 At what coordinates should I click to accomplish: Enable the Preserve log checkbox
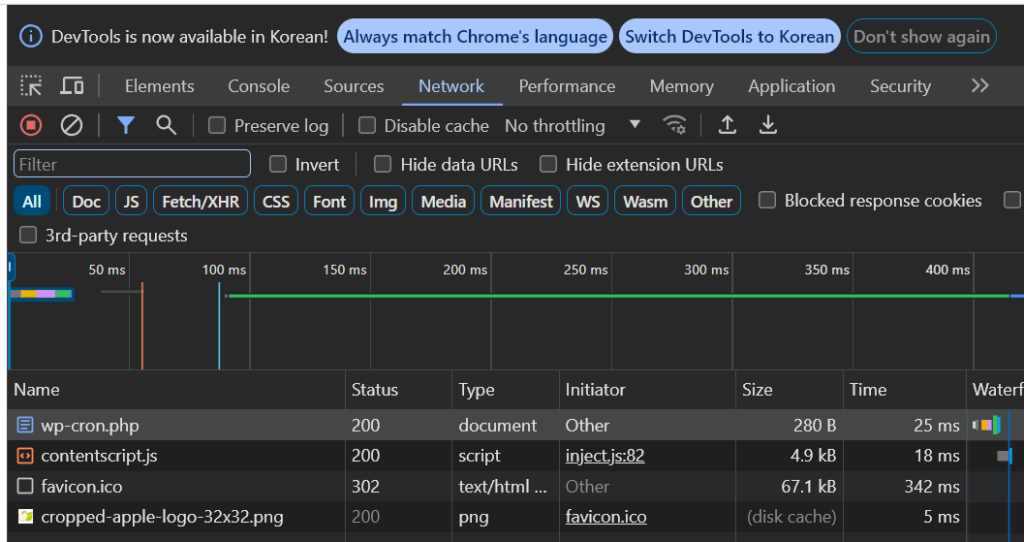(x=217, y=126)
